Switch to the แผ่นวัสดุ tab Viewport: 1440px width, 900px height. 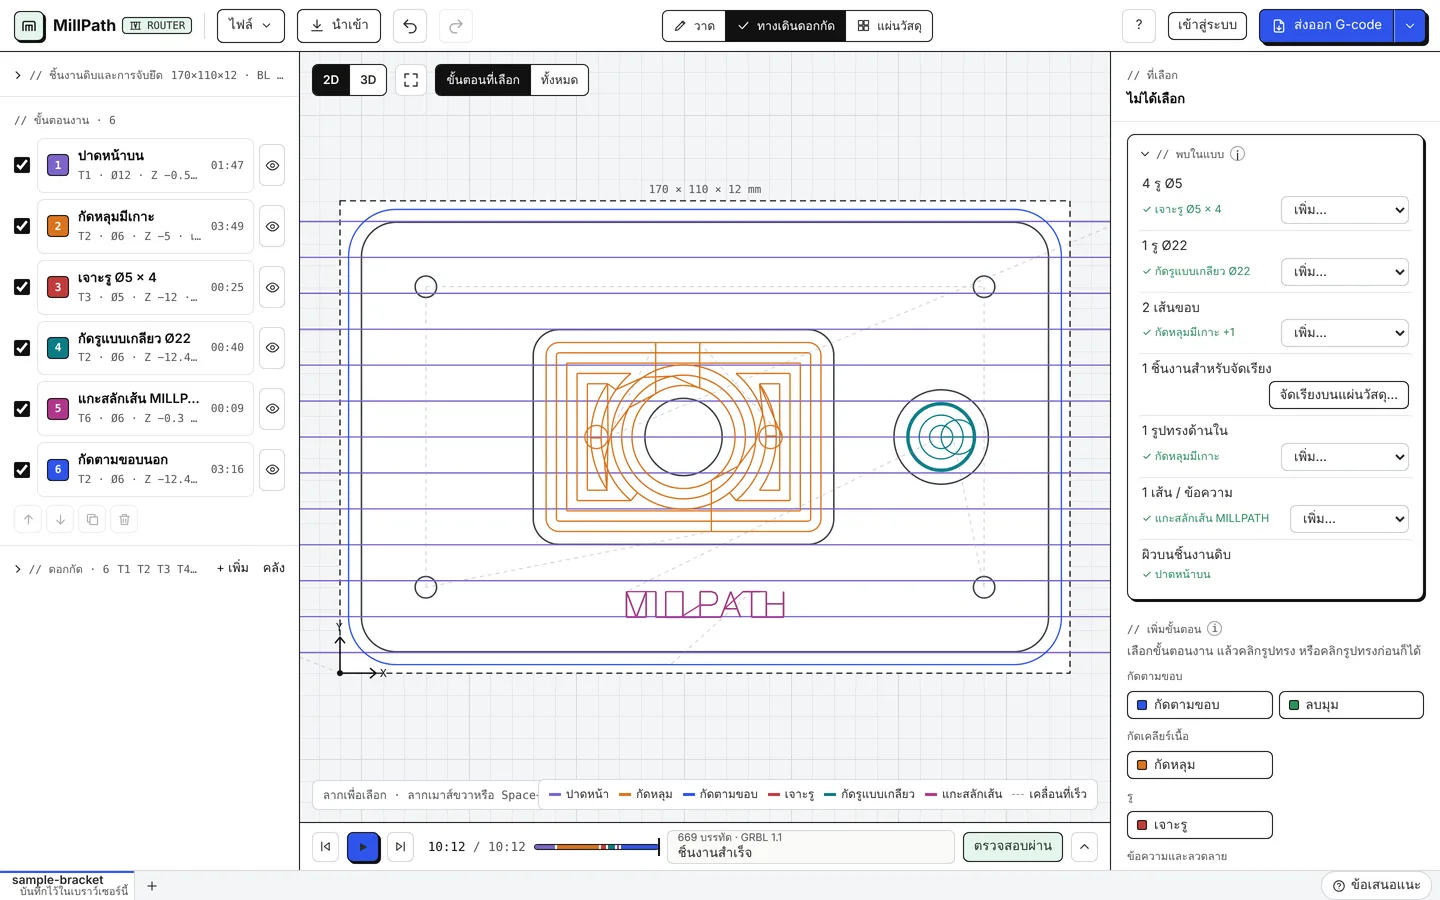889,26
